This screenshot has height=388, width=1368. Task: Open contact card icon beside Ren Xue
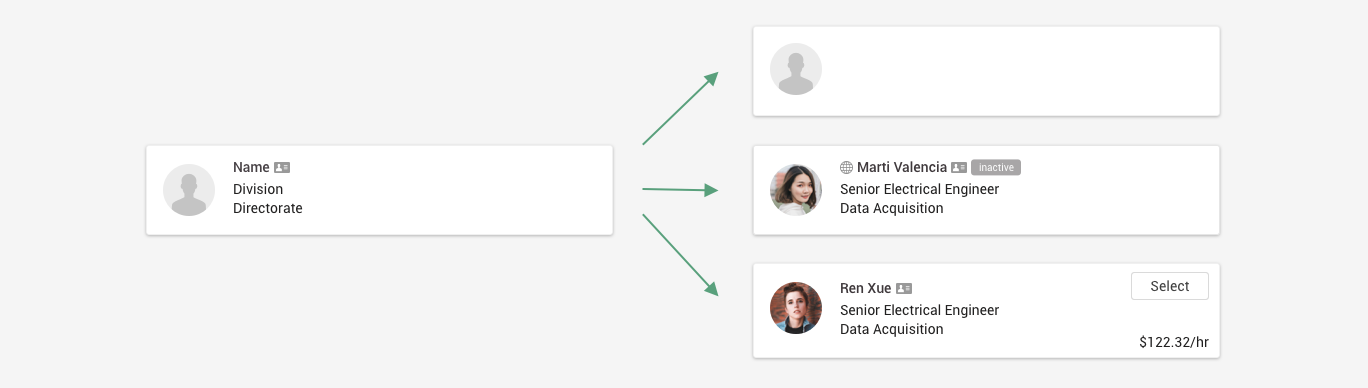pyautogui.click(x=904, y=289)
